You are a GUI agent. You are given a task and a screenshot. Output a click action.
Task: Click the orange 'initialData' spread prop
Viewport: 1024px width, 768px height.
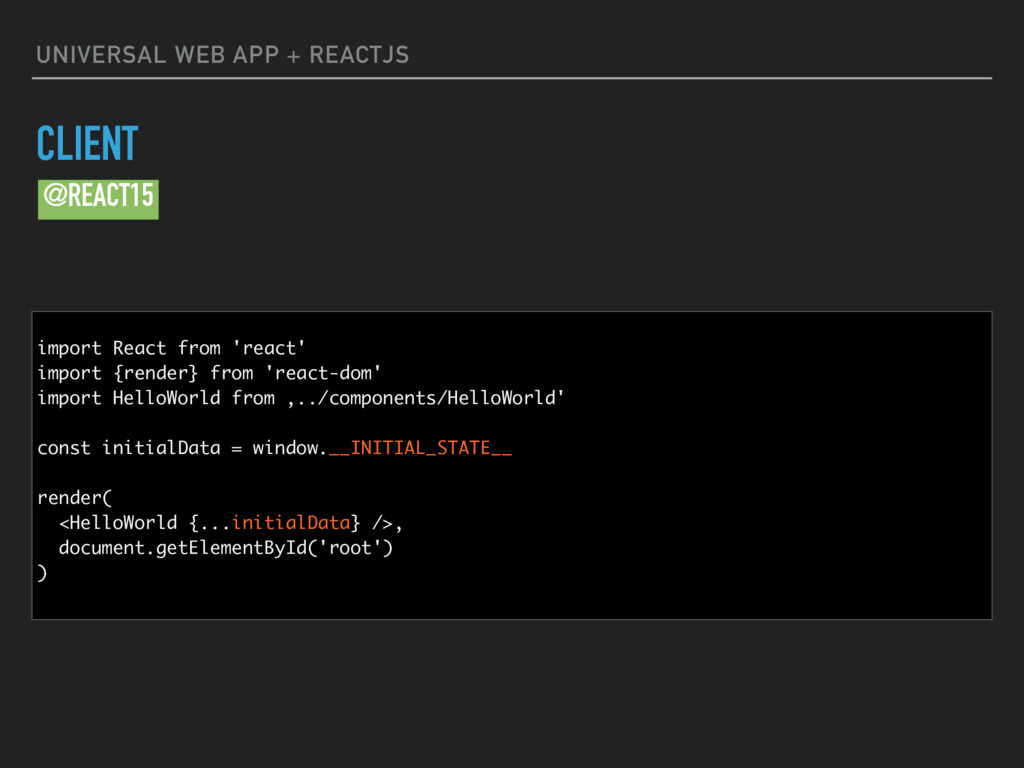click(x=291, y=522)
